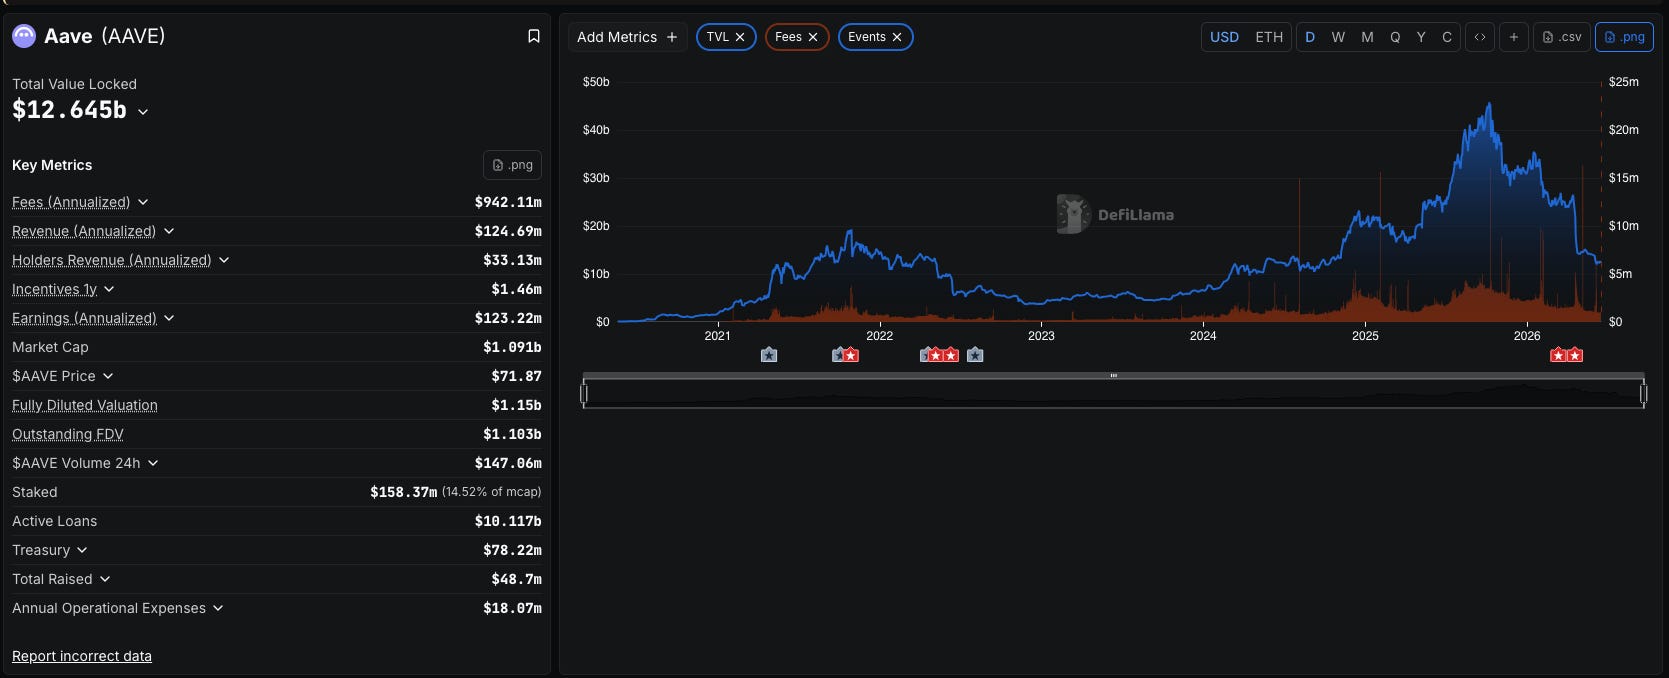Click the Staked value $158.37m
Screen dimensions: 1669x678
(x=403, y=492)
